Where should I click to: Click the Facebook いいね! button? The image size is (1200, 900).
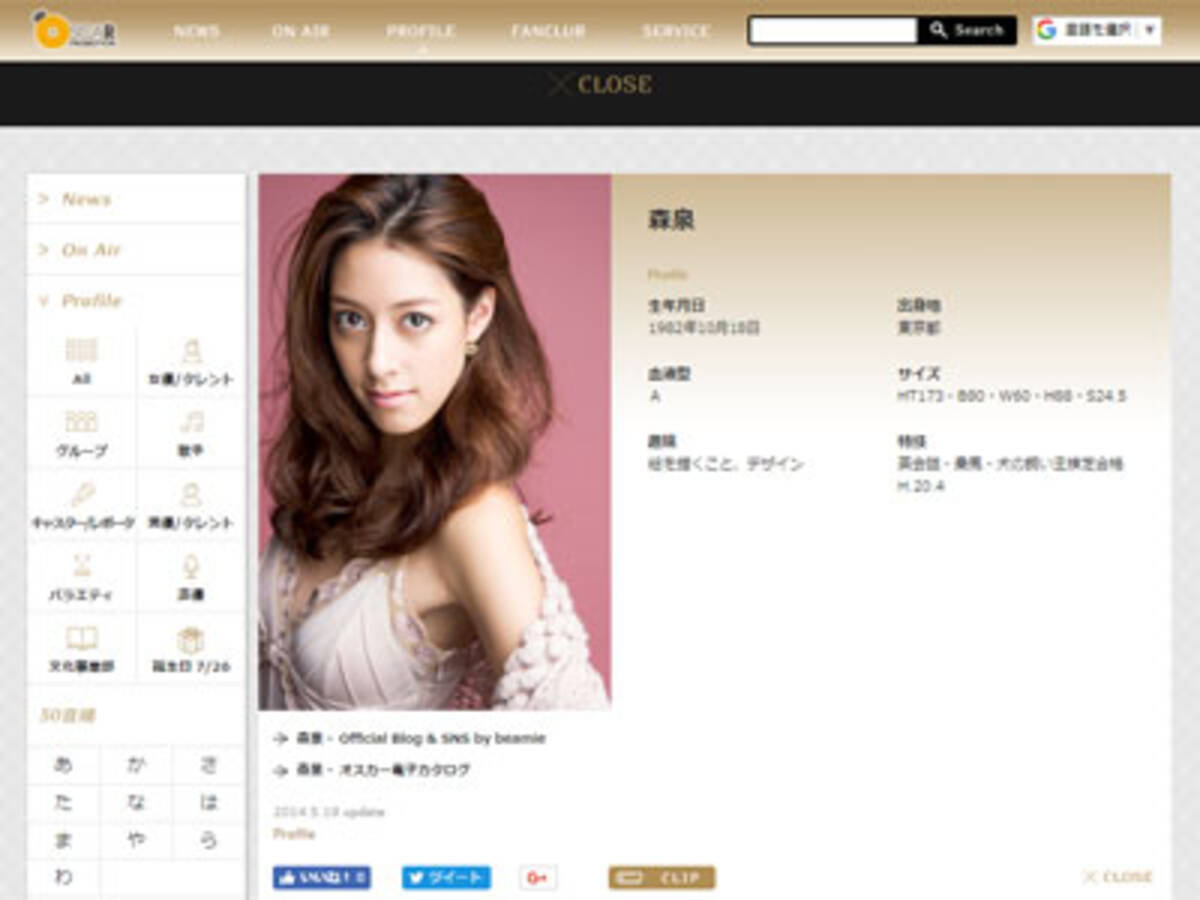tap(322, 878)
